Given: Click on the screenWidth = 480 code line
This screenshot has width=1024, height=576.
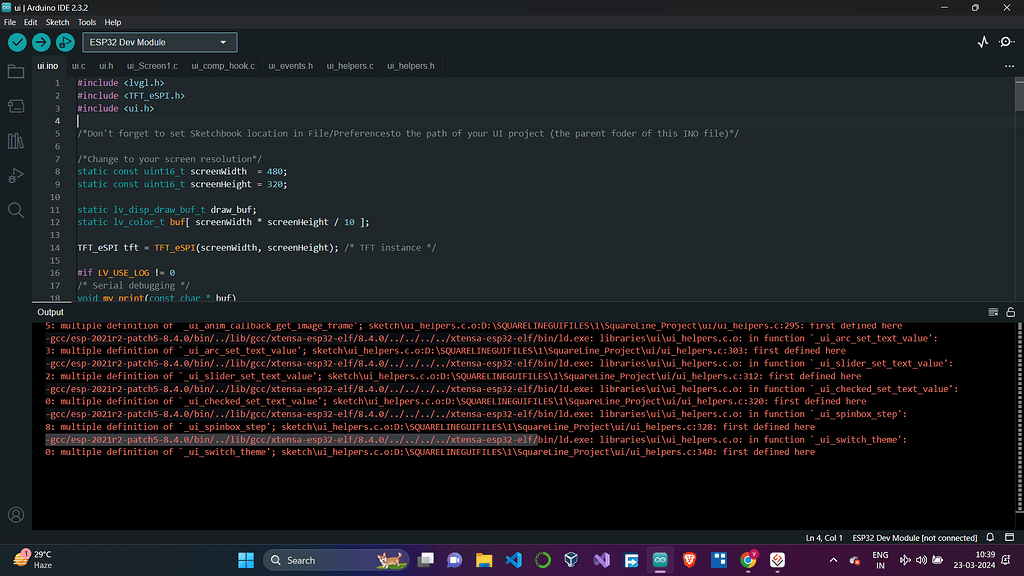Looking at the screenshot, I should click(x=182, y=172).
